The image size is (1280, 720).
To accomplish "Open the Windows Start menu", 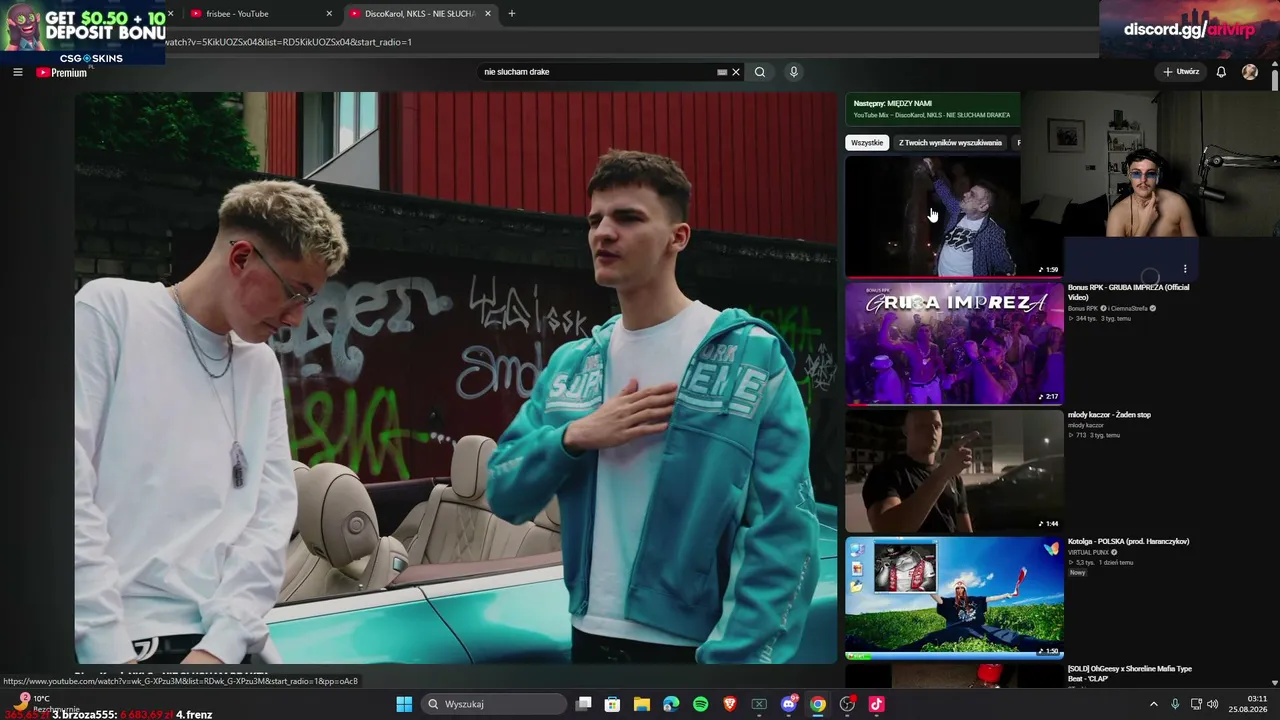I will tap(404, 704).
